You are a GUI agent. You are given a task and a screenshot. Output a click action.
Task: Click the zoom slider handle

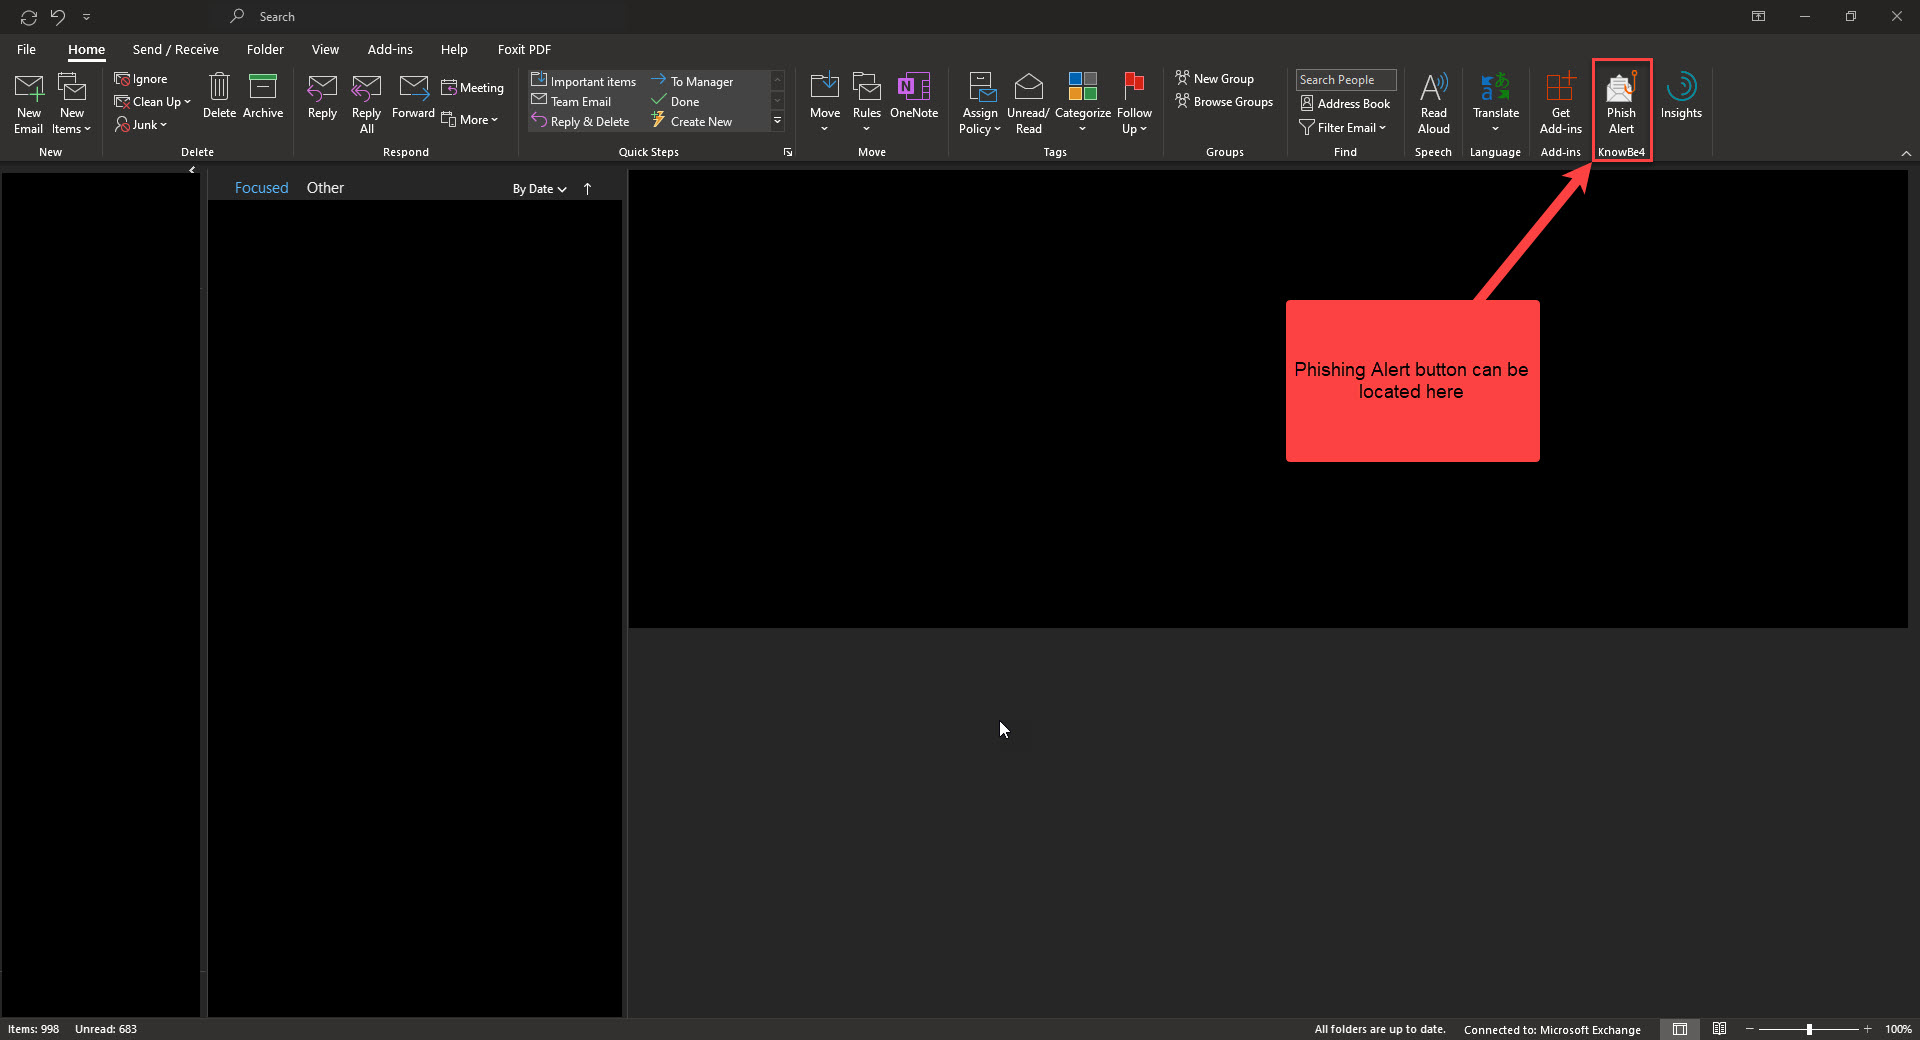pos(1809,1029)
